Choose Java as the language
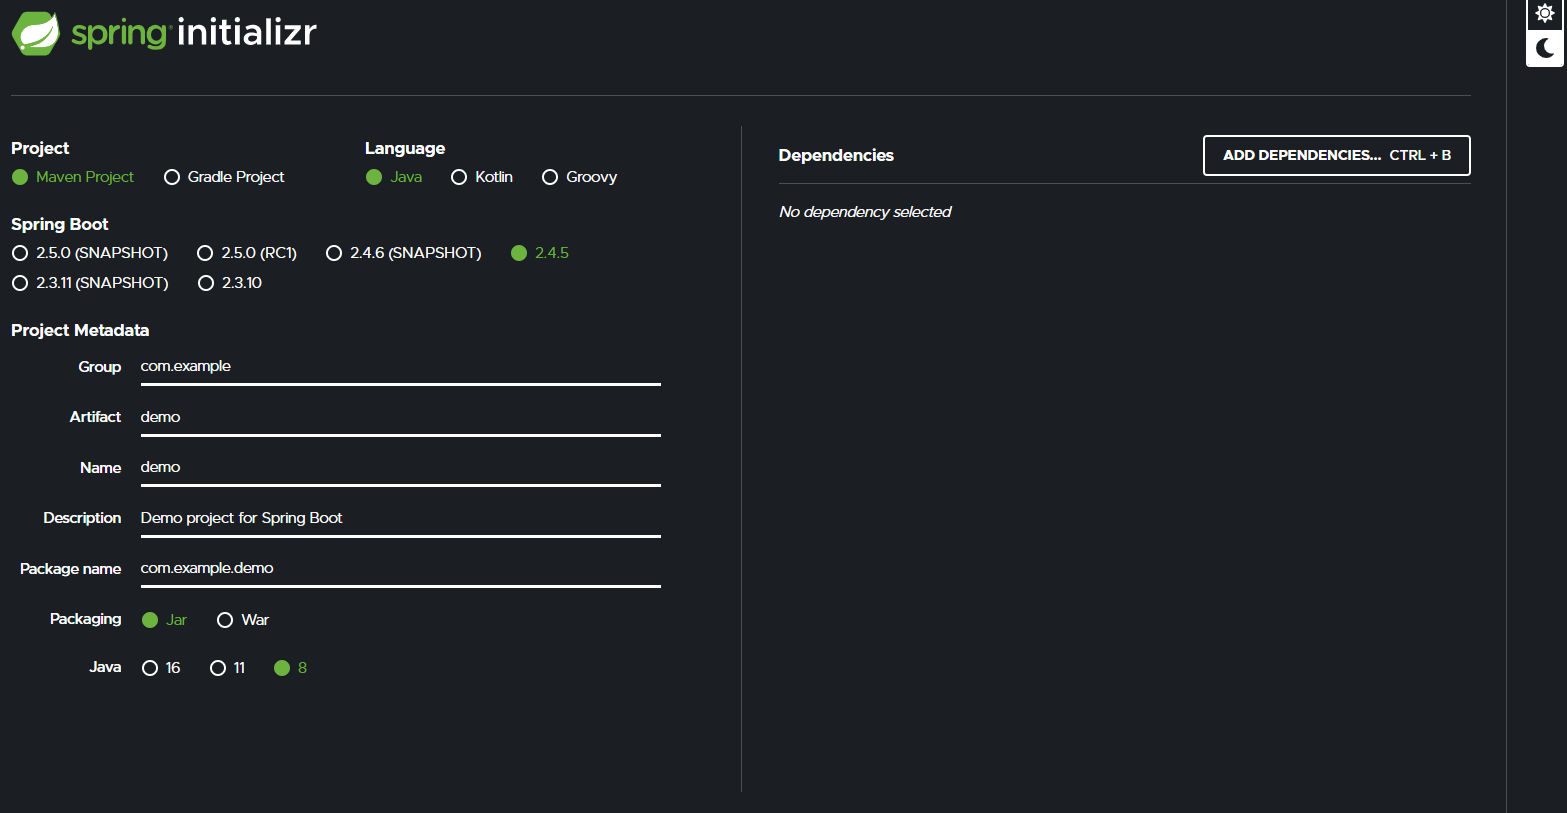 394,177
